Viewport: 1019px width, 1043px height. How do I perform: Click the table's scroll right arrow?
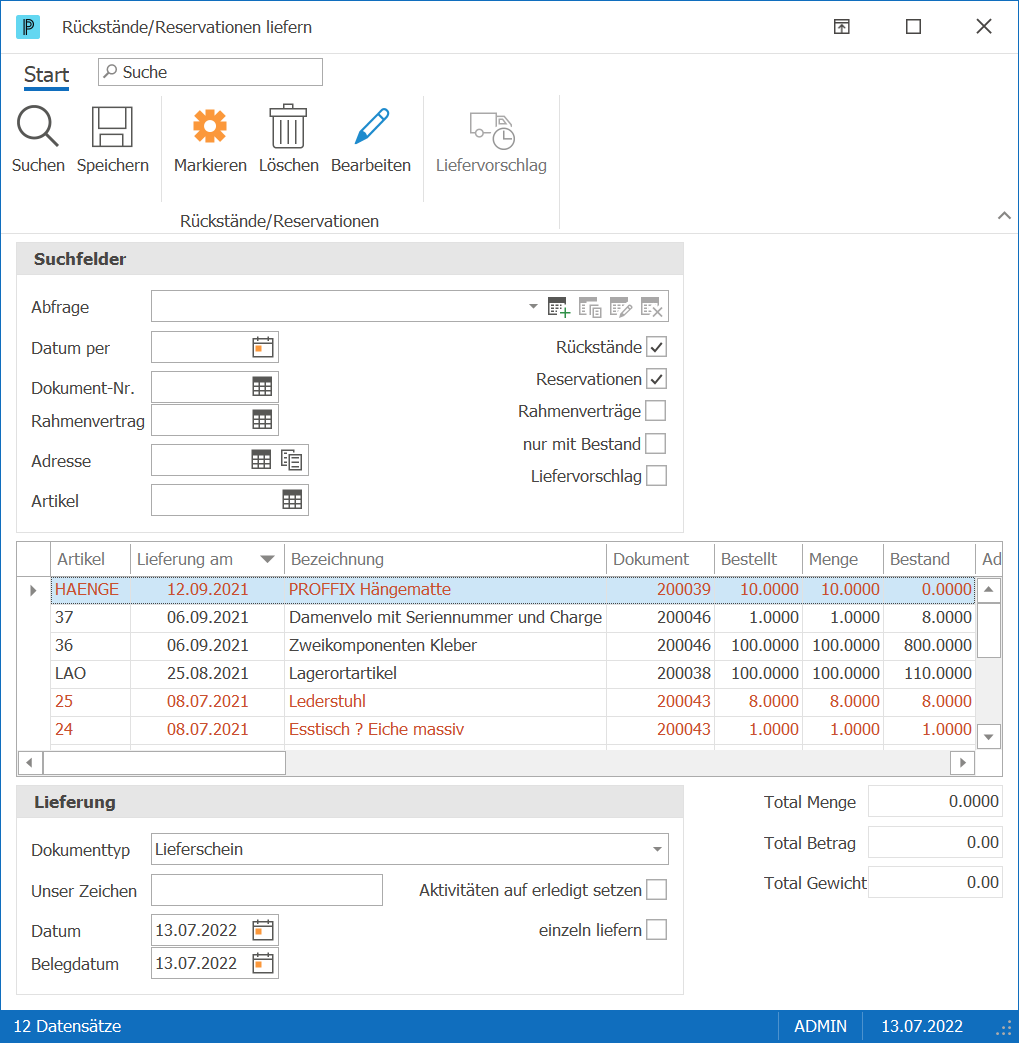tap(962, 763)
